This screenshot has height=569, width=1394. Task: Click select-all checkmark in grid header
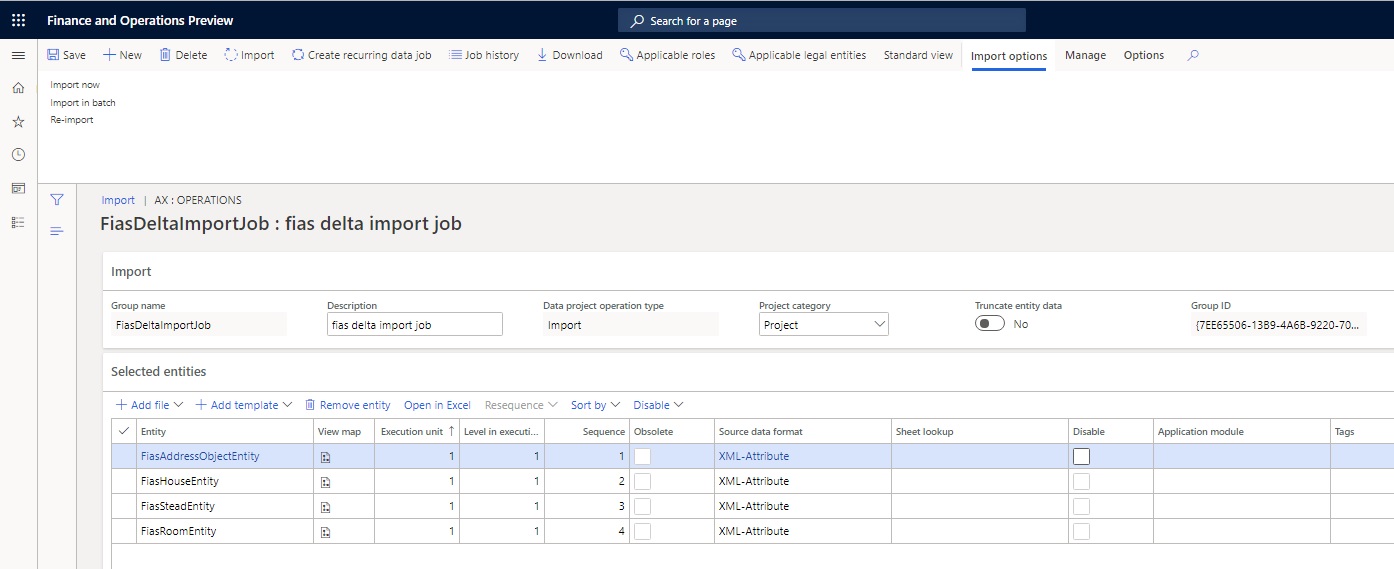(124, 431)
